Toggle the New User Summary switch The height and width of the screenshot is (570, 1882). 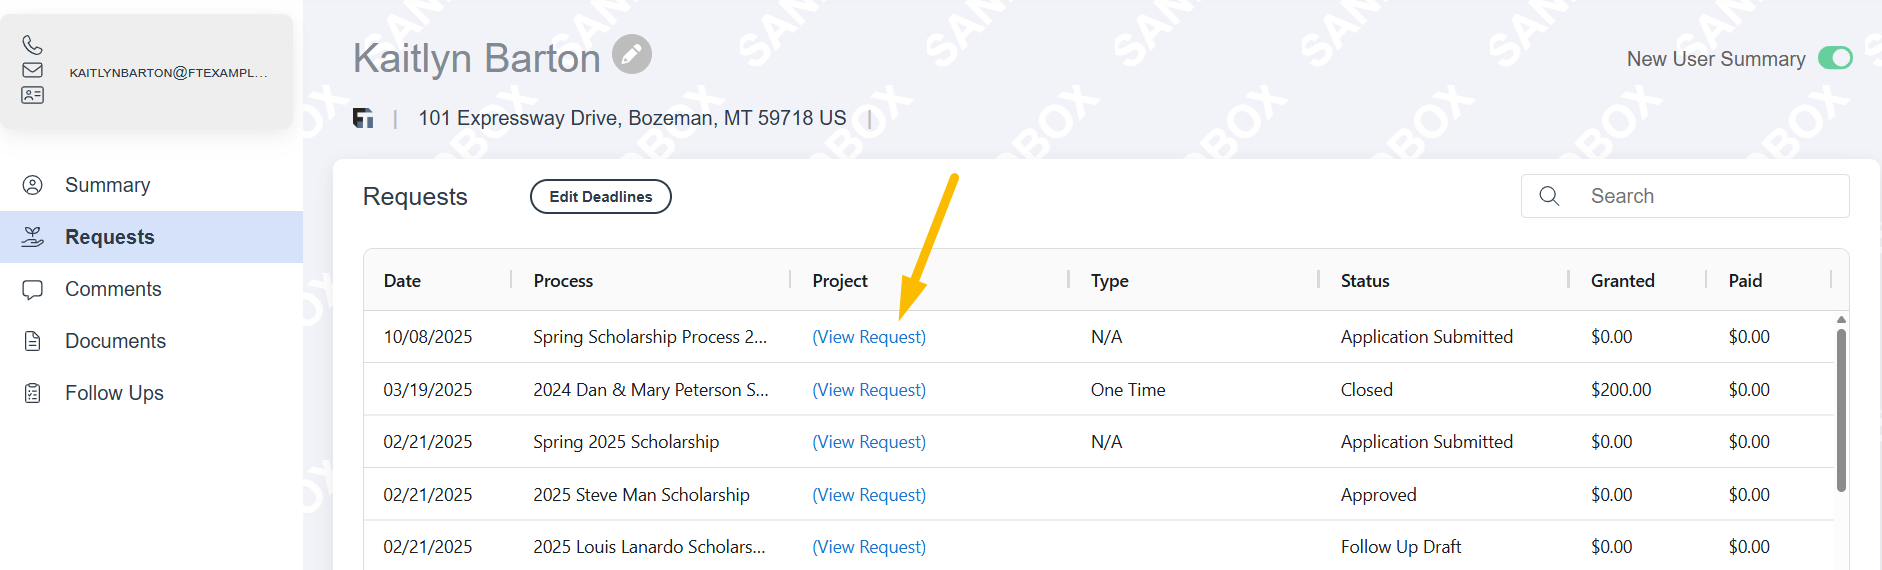pyautogui.click(x=1834, y=58)
